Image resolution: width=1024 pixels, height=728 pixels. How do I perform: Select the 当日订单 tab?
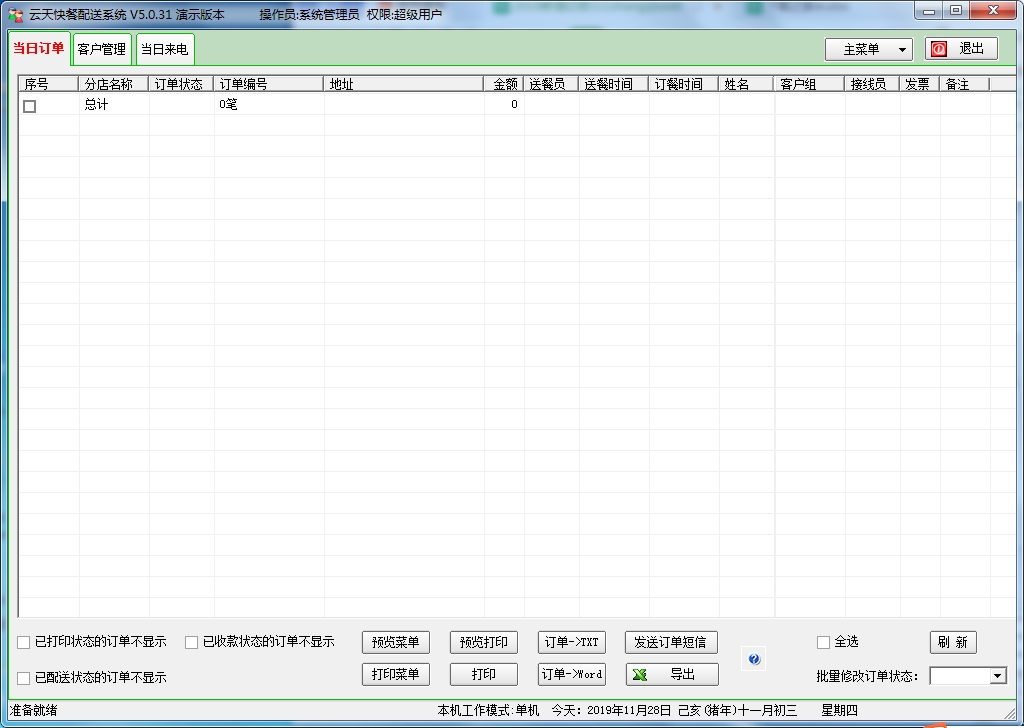click(x=39, y=48)
